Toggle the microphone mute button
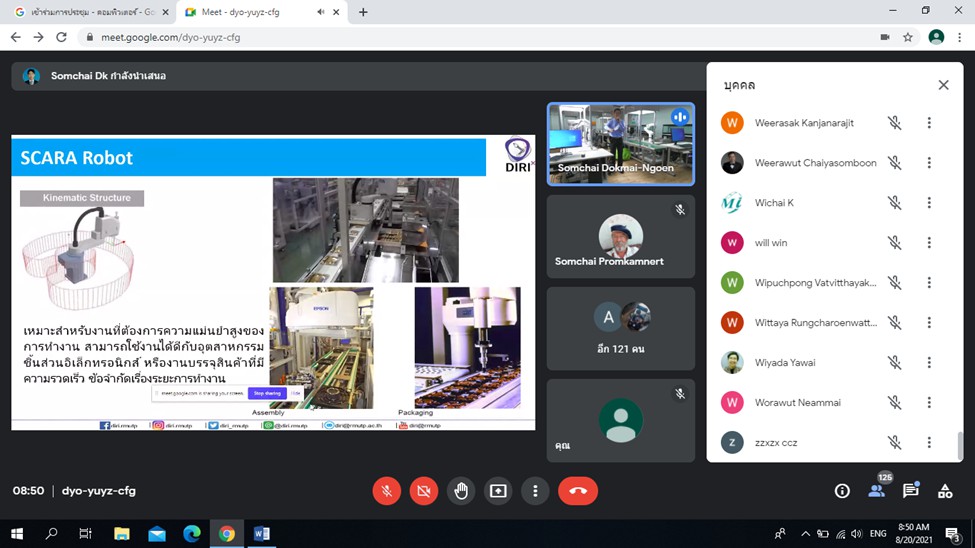Image resolution: width=975 pixels, height=548 pixels. click(x=386, y=491)
